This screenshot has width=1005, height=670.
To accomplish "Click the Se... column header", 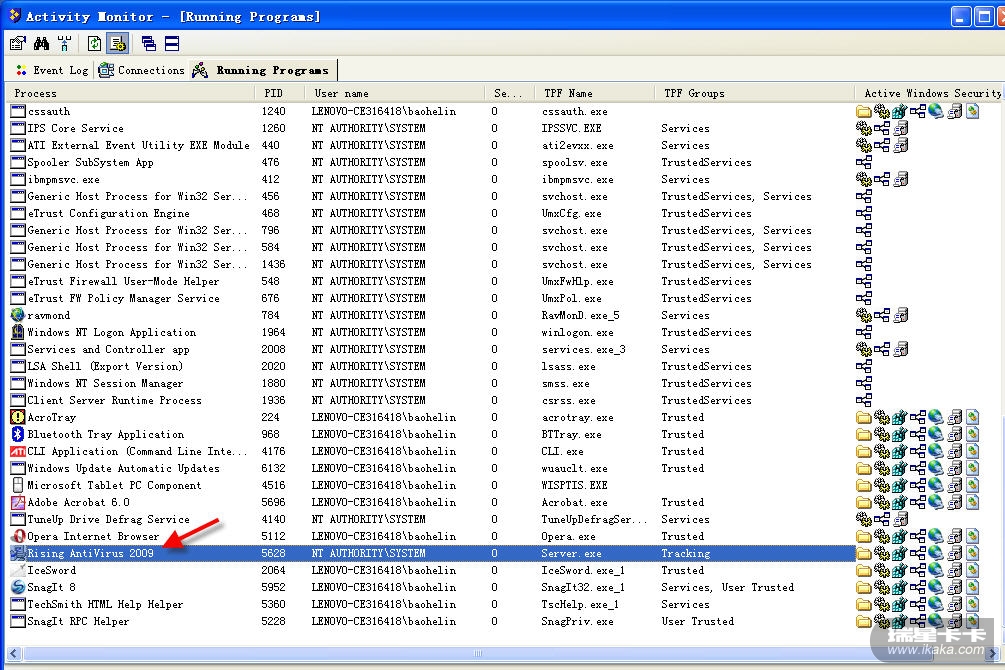I will 510,94.
